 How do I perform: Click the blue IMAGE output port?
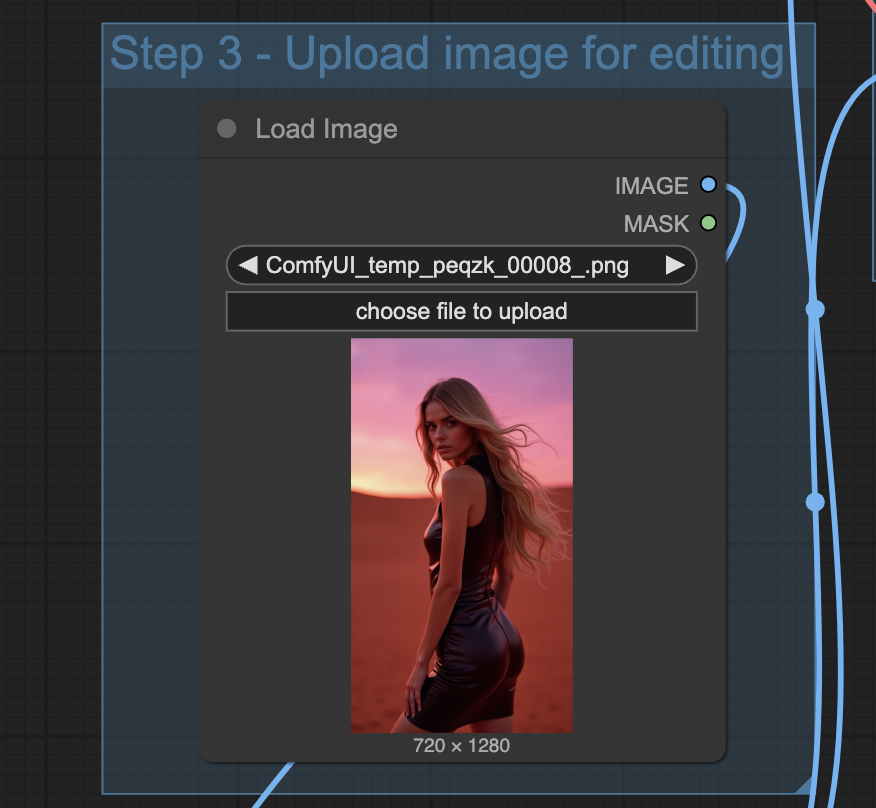point(709,185)
